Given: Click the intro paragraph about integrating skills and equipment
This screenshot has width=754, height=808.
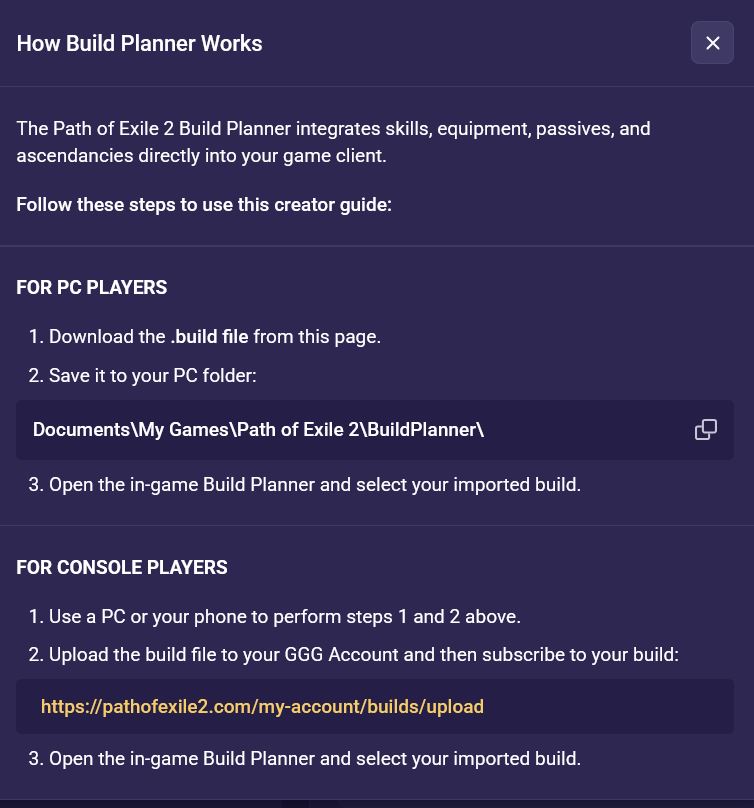Looking at the screenshot, I should tap(333, 142).
